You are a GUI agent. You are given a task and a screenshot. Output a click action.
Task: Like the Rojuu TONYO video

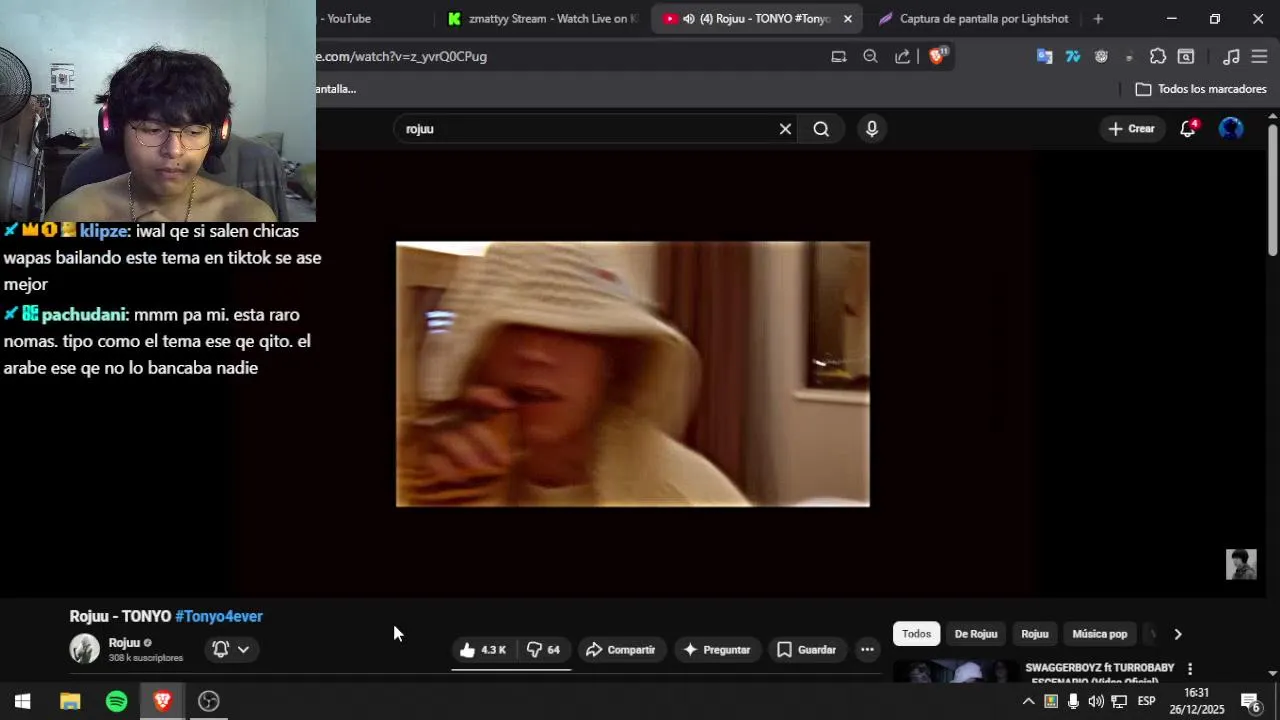pyautogui.click(x=483, y=650)
